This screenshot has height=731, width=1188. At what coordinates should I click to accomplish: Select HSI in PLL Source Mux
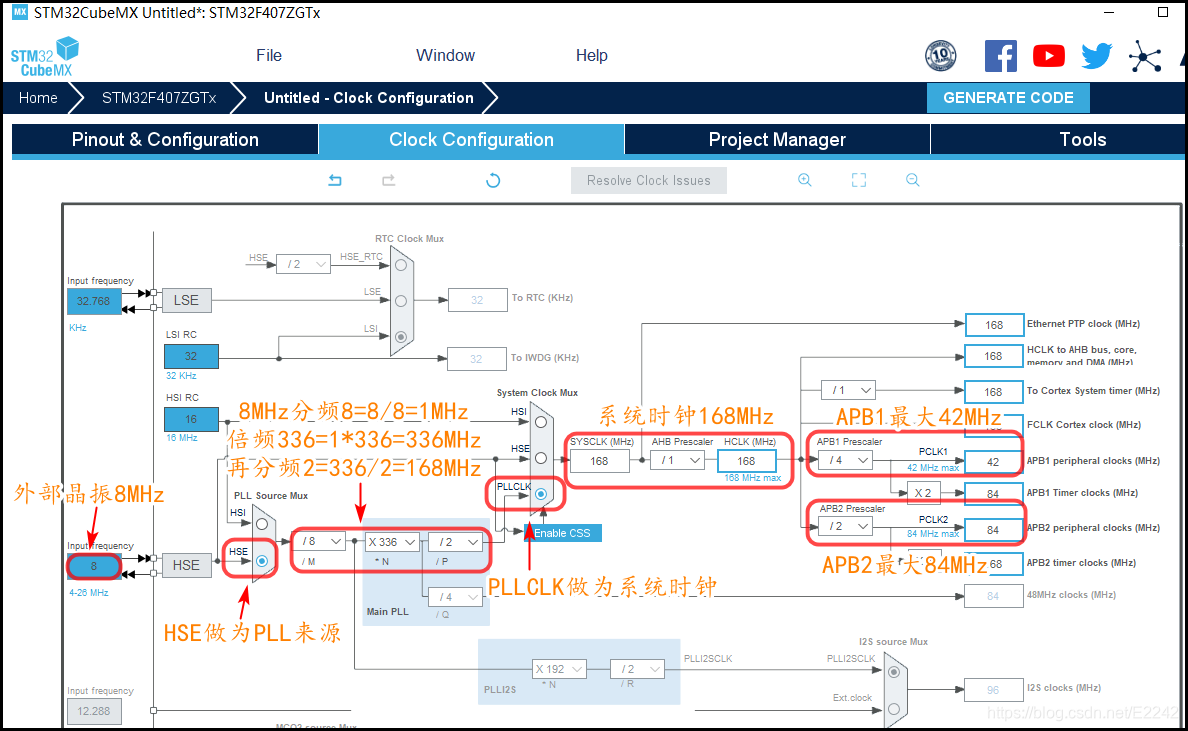(x=261, y=524)
